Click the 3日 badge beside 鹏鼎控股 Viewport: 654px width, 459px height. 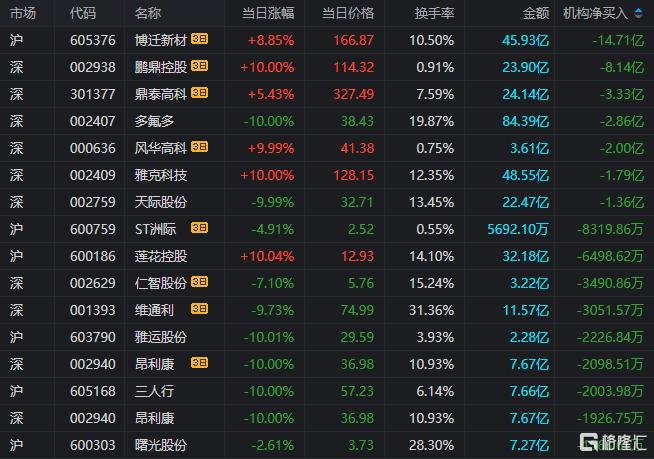click(199, 66)
